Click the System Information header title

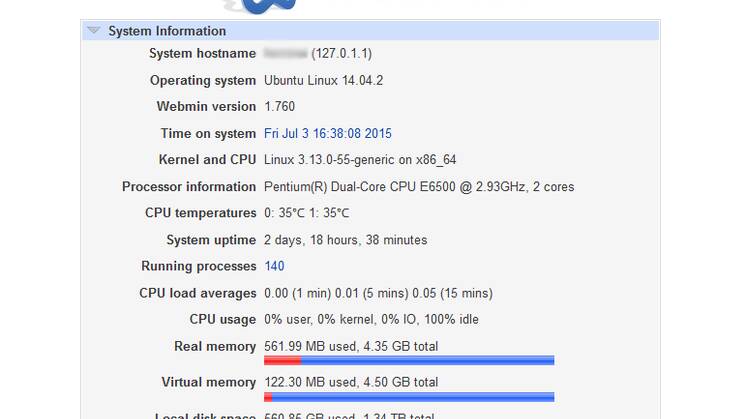point(167,31)
